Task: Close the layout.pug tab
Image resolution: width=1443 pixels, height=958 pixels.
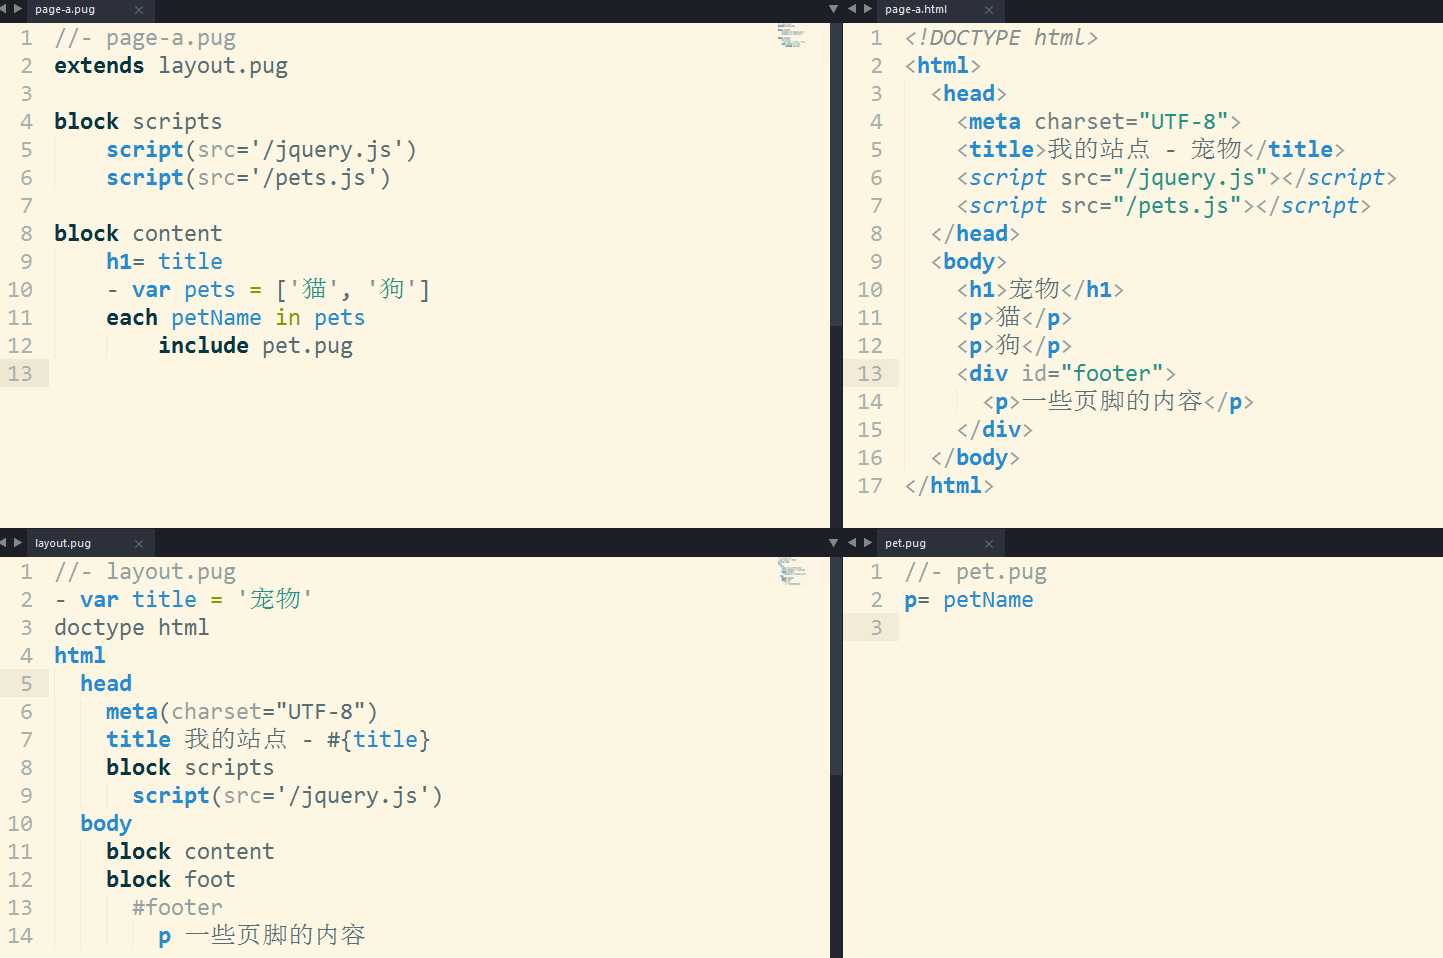Action: [138, 544]
